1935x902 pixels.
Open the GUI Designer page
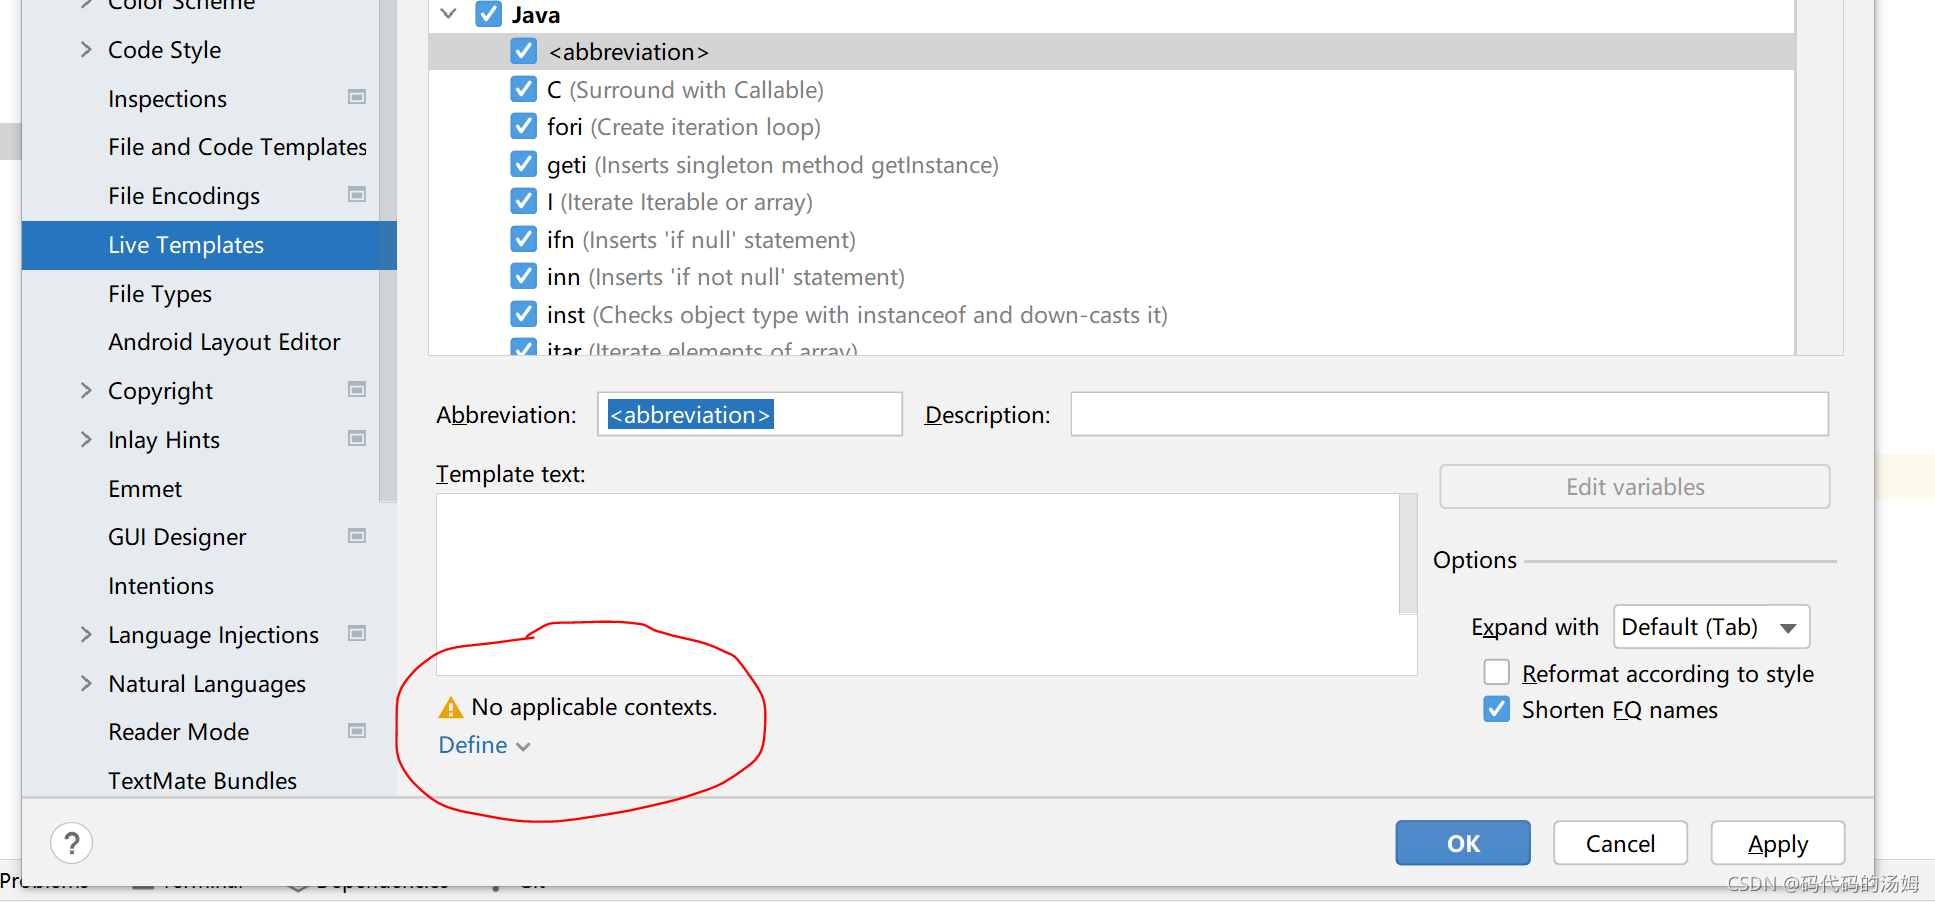point(177,537)
